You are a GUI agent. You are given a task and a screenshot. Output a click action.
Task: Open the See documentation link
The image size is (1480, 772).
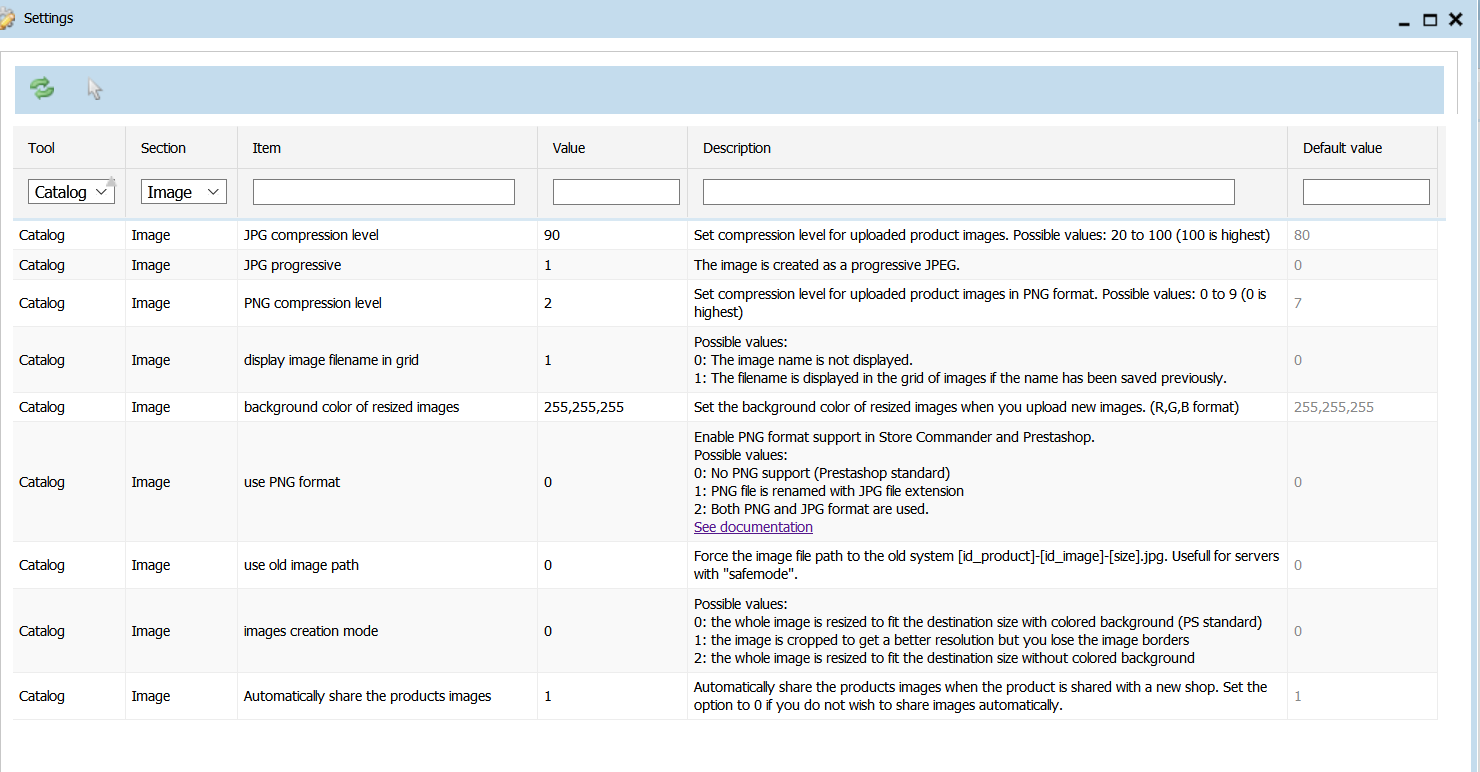753,527
